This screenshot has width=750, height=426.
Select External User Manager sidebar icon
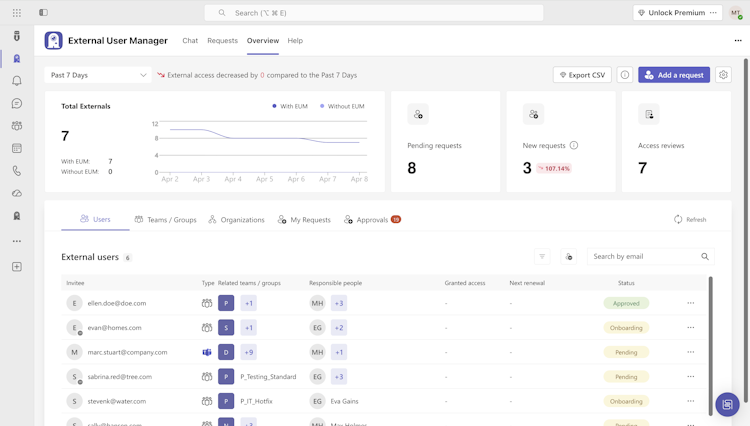[x=17, y=58]
